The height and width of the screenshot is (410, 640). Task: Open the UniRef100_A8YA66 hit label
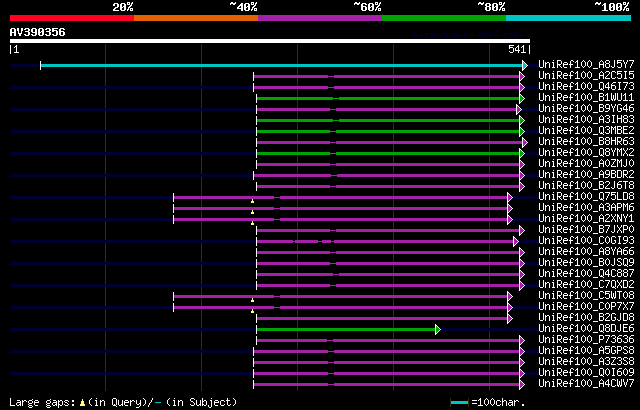click(x=587, y=252)
